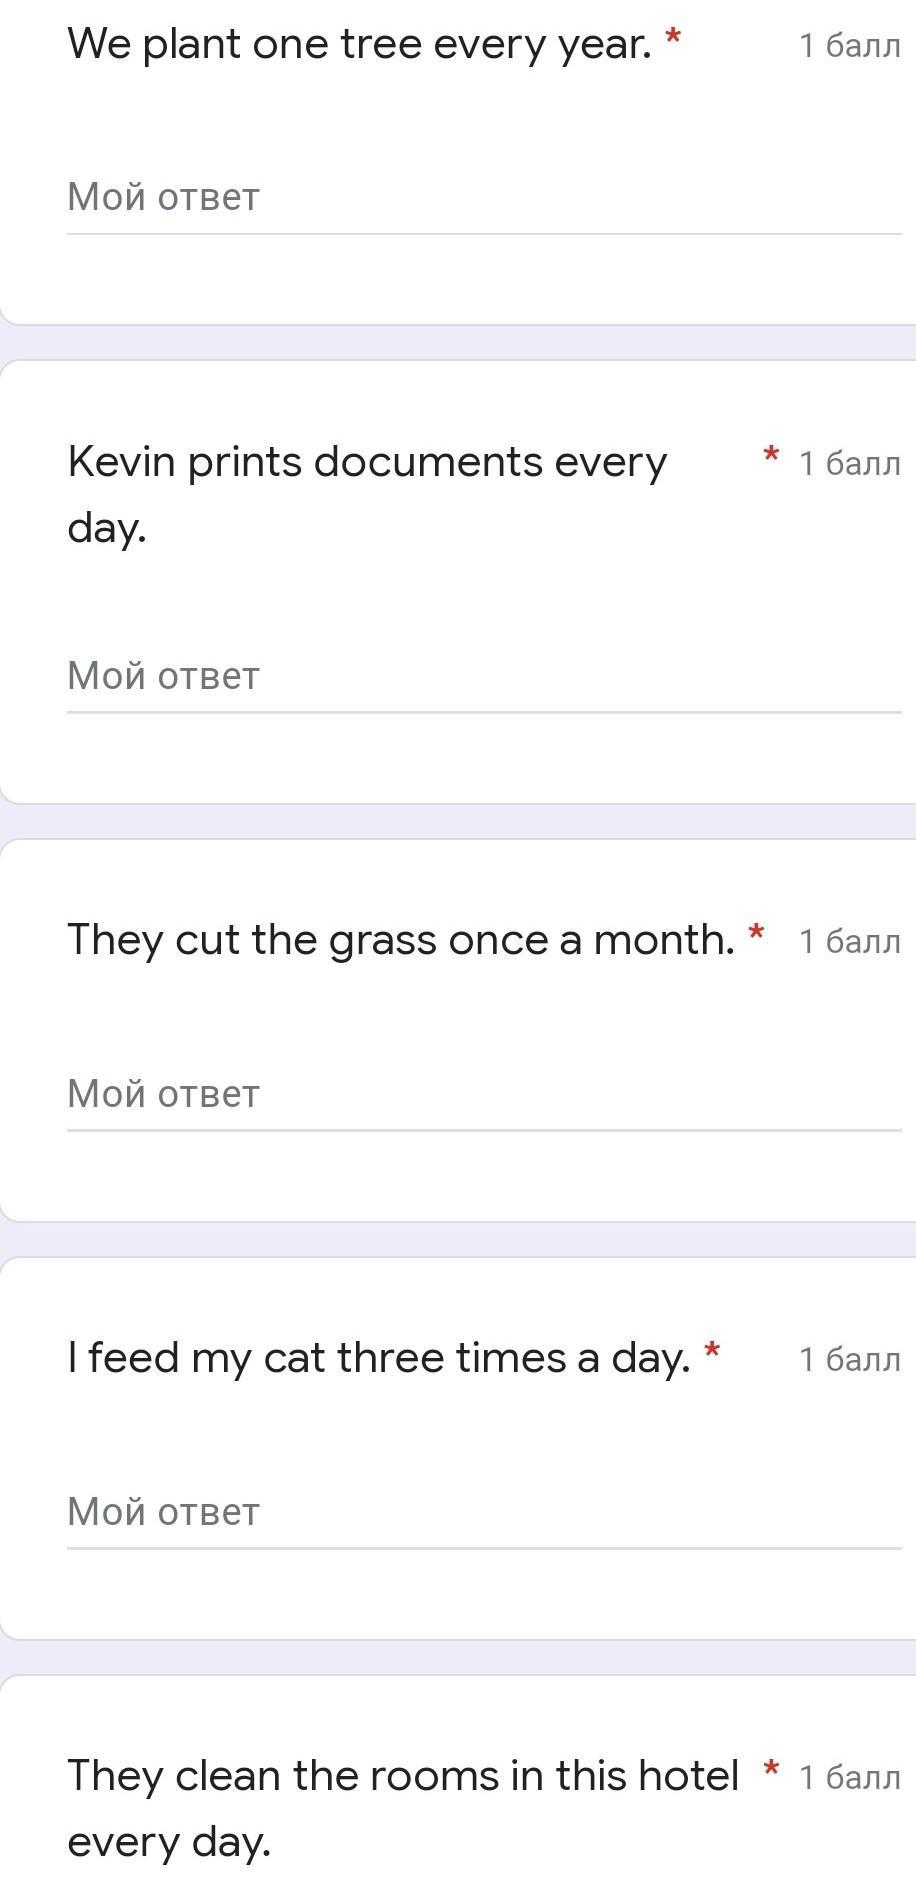Click the '1 балл' label beside the cat question

[850, 1360]
